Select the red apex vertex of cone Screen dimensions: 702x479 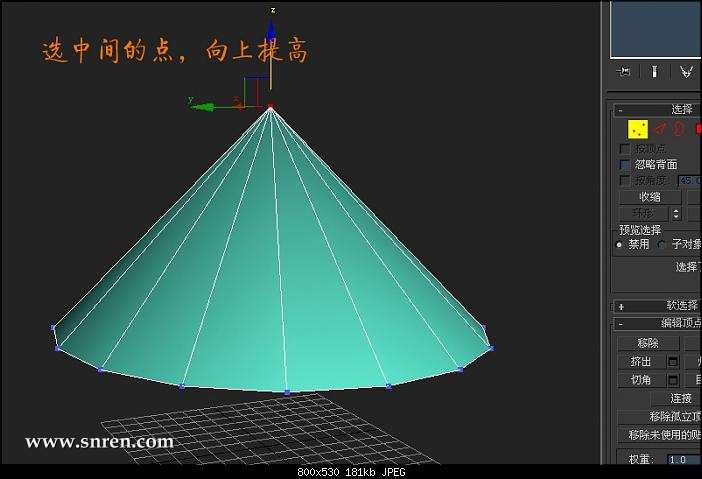270,106
